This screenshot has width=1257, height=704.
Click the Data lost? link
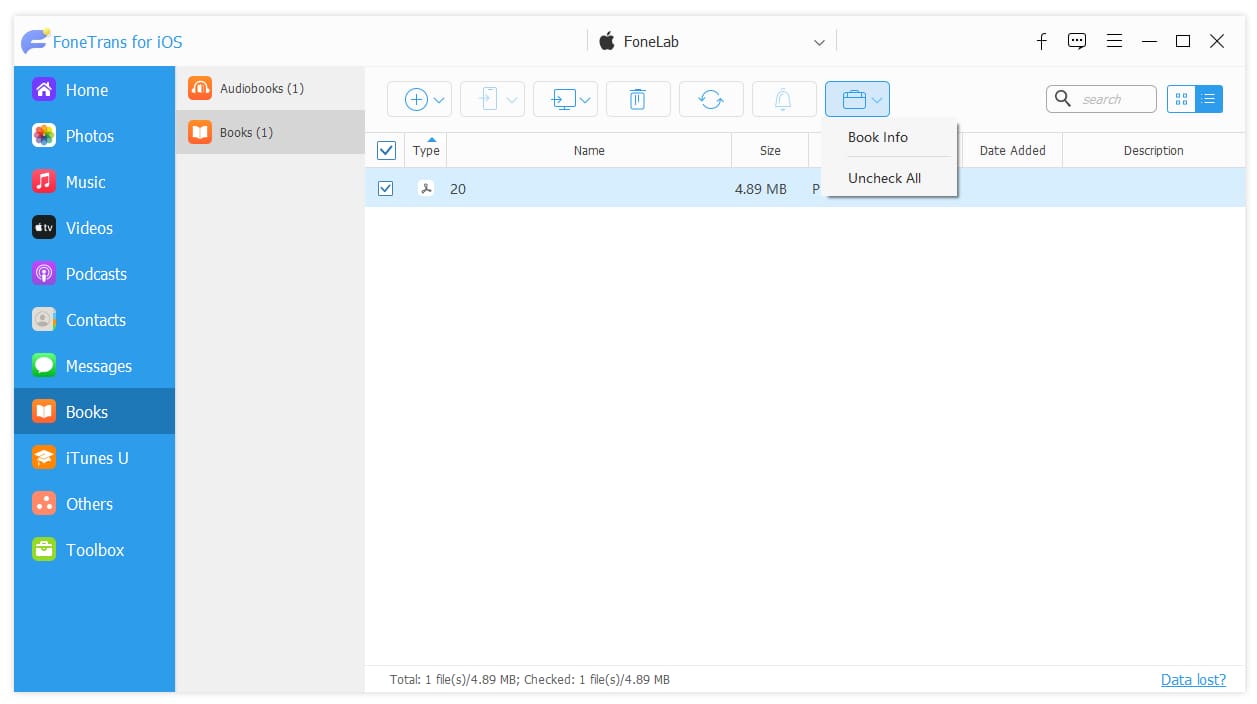pos(1193,679)
